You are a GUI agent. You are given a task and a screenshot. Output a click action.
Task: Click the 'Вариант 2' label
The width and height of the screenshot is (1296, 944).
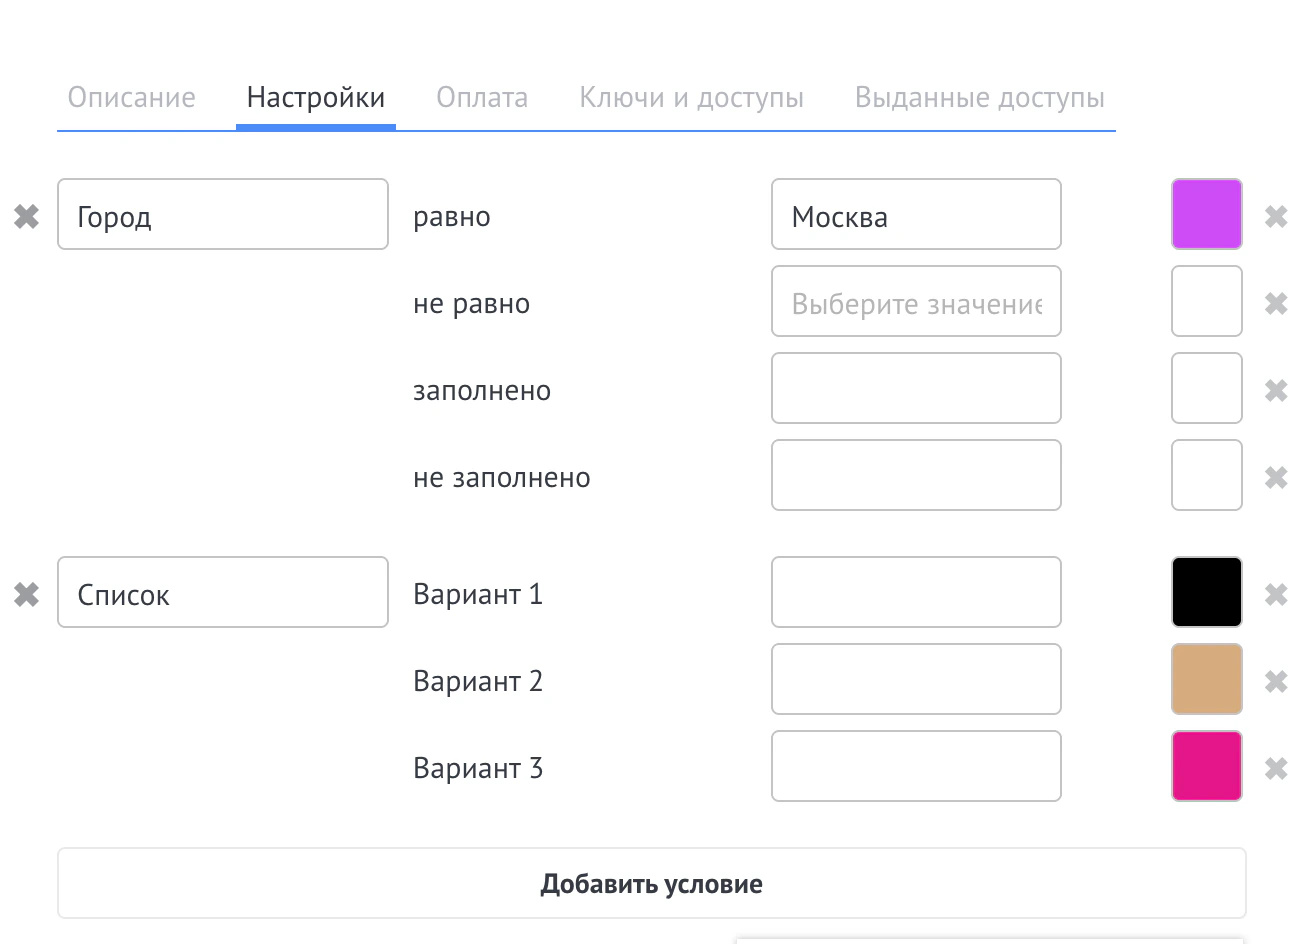(478, 681)
